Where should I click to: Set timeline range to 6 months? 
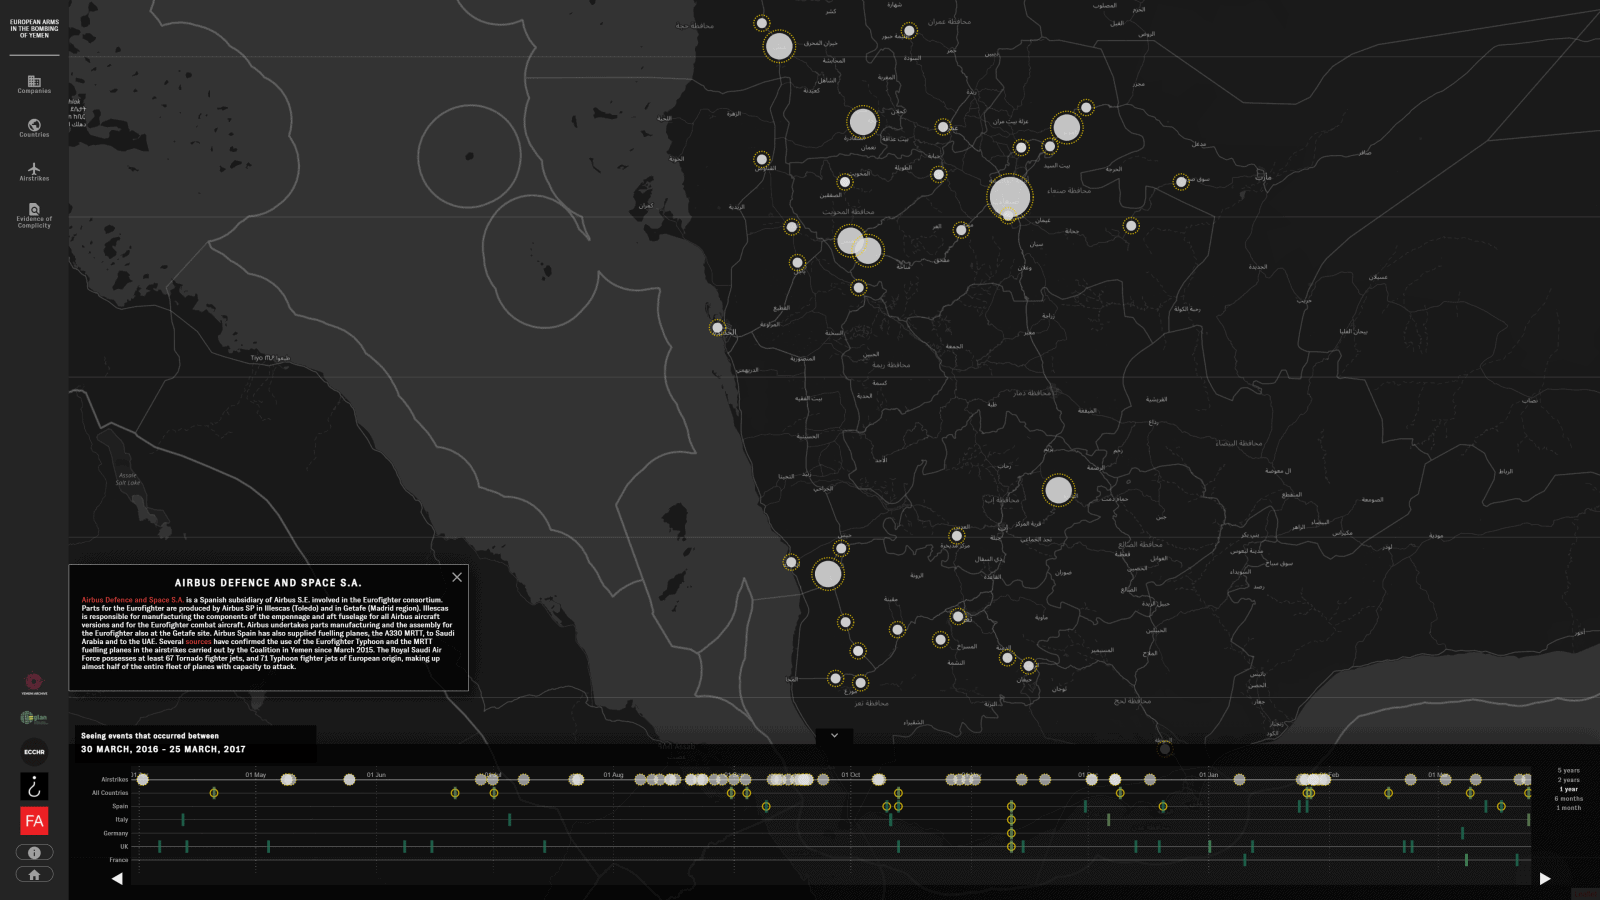click(1569, 799)
